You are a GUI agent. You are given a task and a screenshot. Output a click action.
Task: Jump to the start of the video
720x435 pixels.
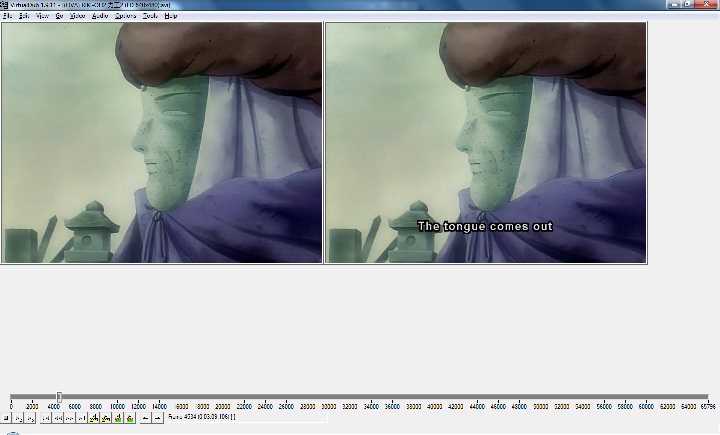[46, 418]
